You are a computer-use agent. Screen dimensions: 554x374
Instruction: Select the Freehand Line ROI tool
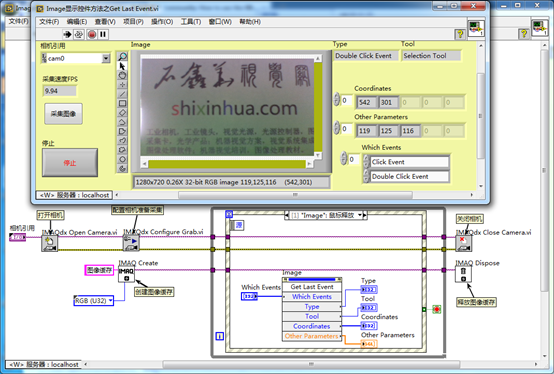coord(122,141)
